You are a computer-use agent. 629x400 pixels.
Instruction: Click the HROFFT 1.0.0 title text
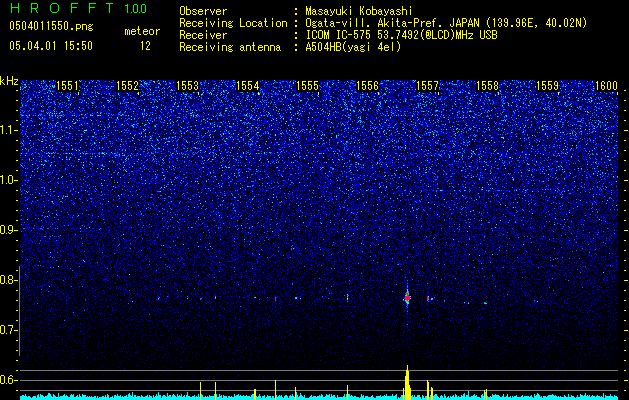[79, 8]
